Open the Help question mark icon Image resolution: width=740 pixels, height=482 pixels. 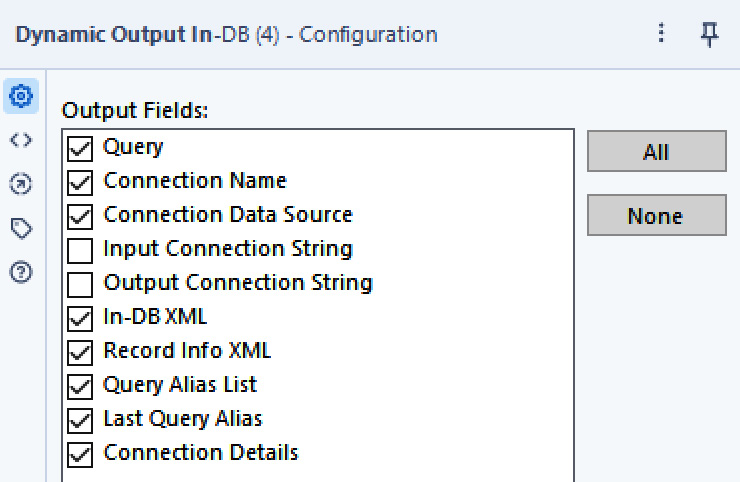coord(21,272)
